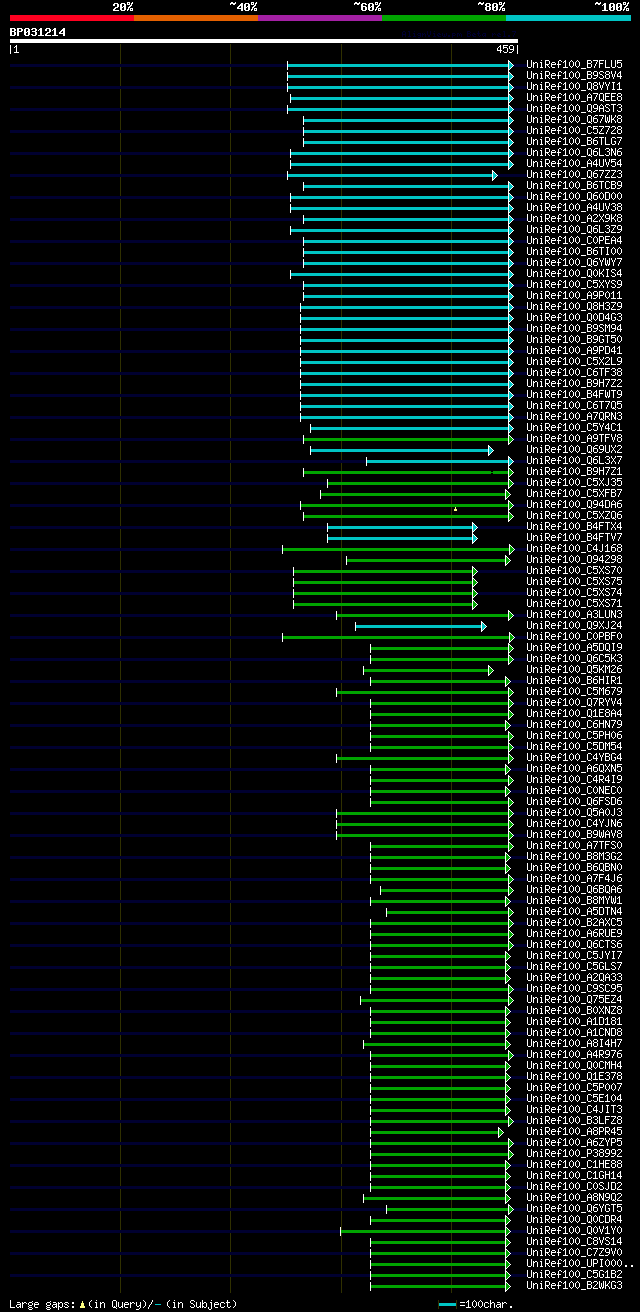Select the UniRef100_B2WKG3 label
Screen dimensions: 640x1312
pyautogui.click(x=574, y=1285)
